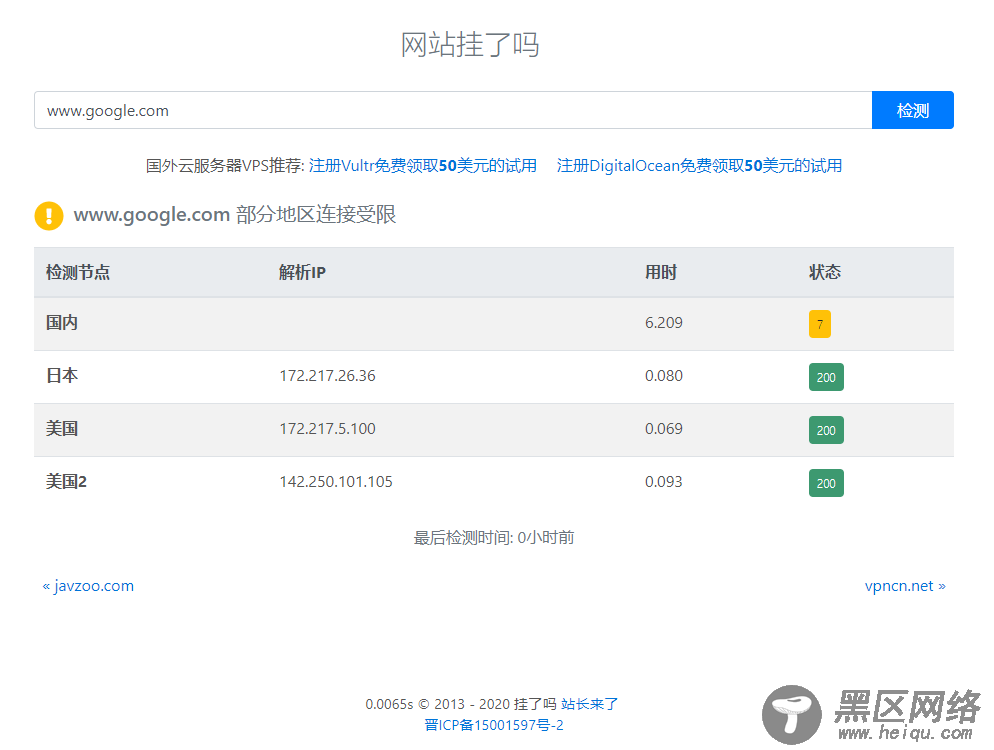This screenshot has height=750, width=994.
Task: Click the 最后检测时间: 0小时前 text
Action: coord(494,538)
